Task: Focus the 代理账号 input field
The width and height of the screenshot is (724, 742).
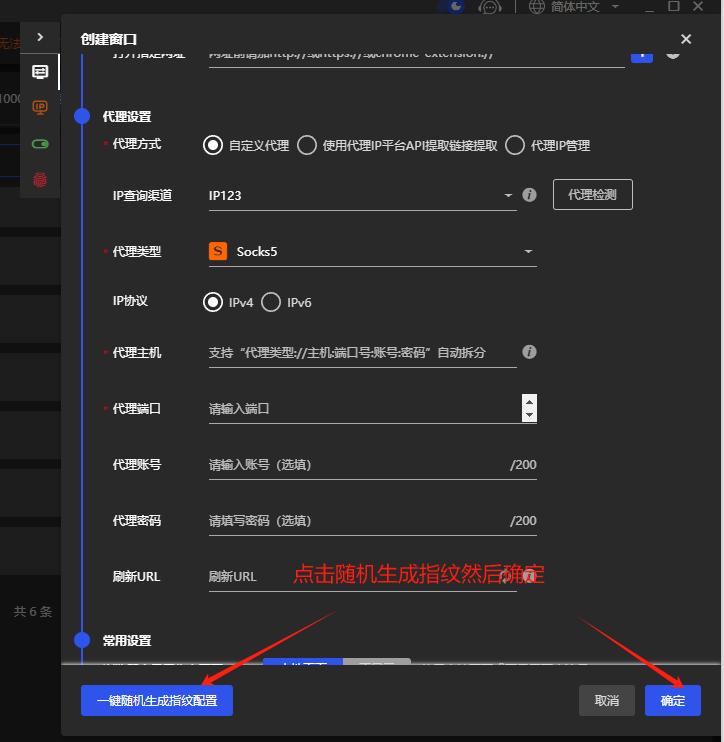Action: 372,465
